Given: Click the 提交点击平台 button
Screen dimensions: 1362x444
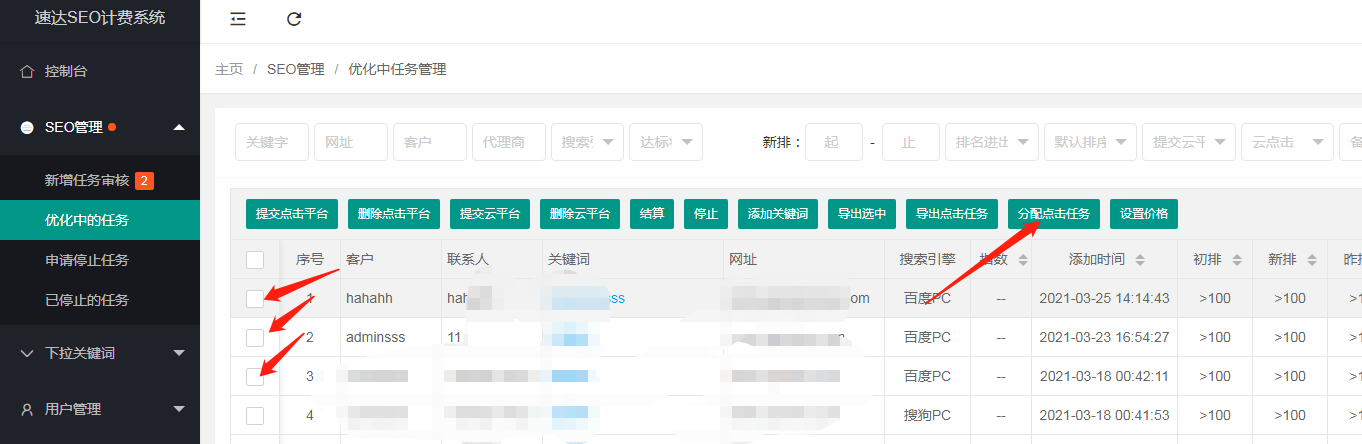Looking at the screenshot, I should pyautogui.click(x=292, y=214).
